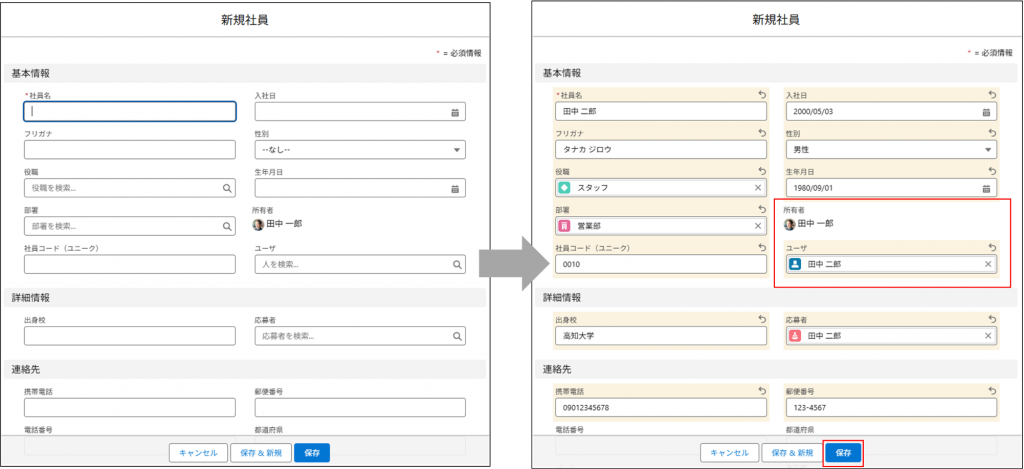The height and width of the screenshot is (469, 1024).
Task: Click 保存 & 新規 under the empty form
Action: (261, 453)
